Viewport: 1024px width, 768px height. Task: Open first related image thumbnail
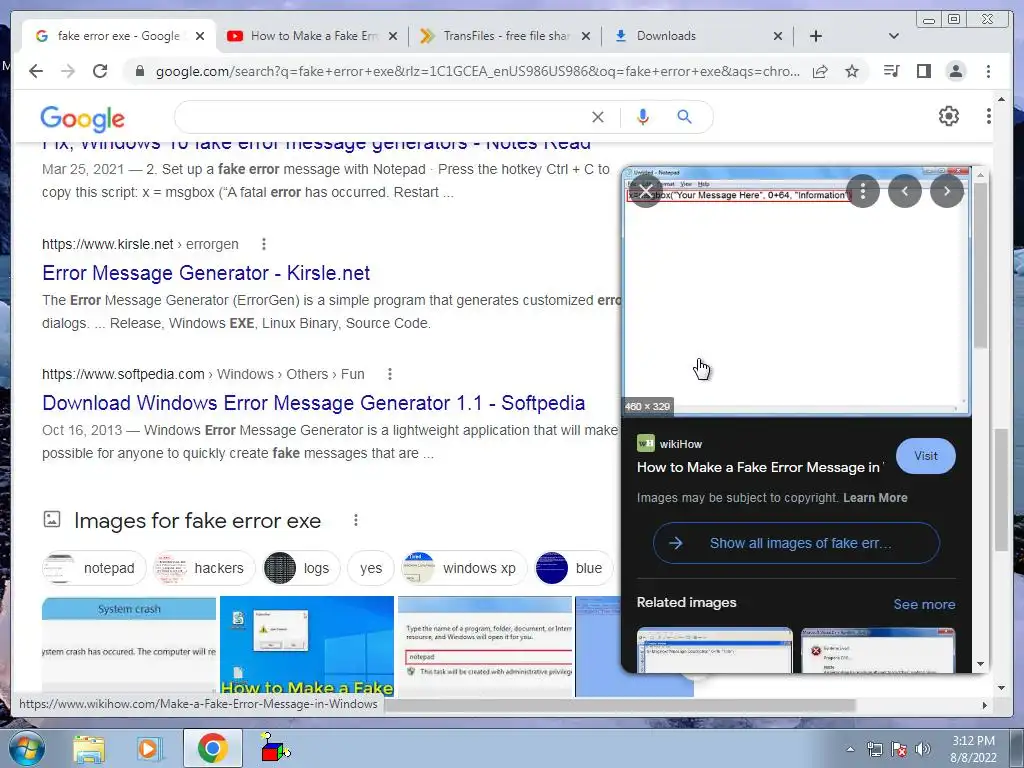click(714, 650)
